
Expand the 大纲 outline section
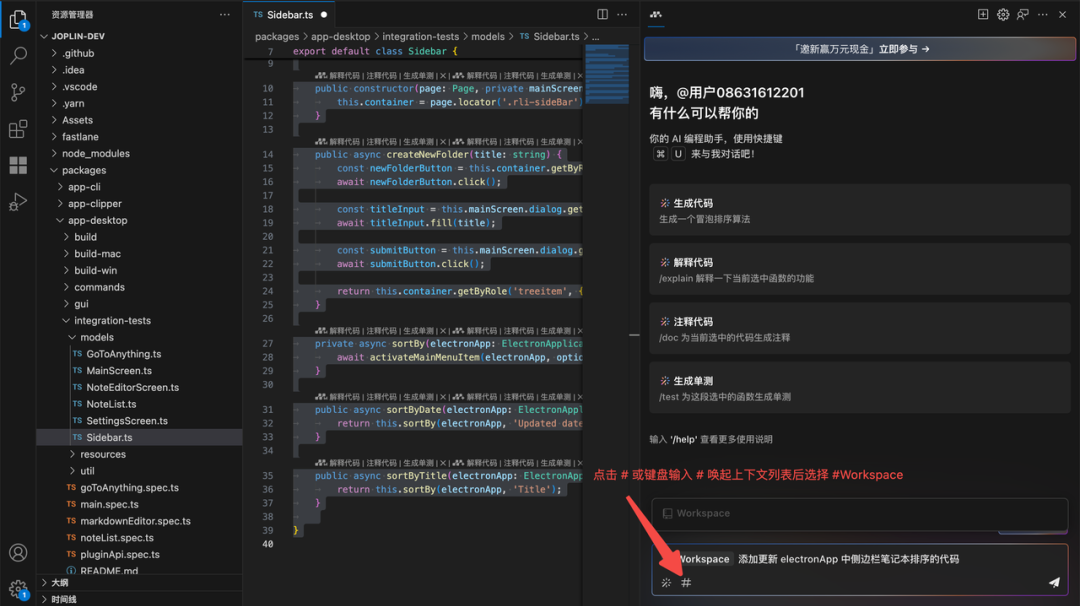point(60,582)
